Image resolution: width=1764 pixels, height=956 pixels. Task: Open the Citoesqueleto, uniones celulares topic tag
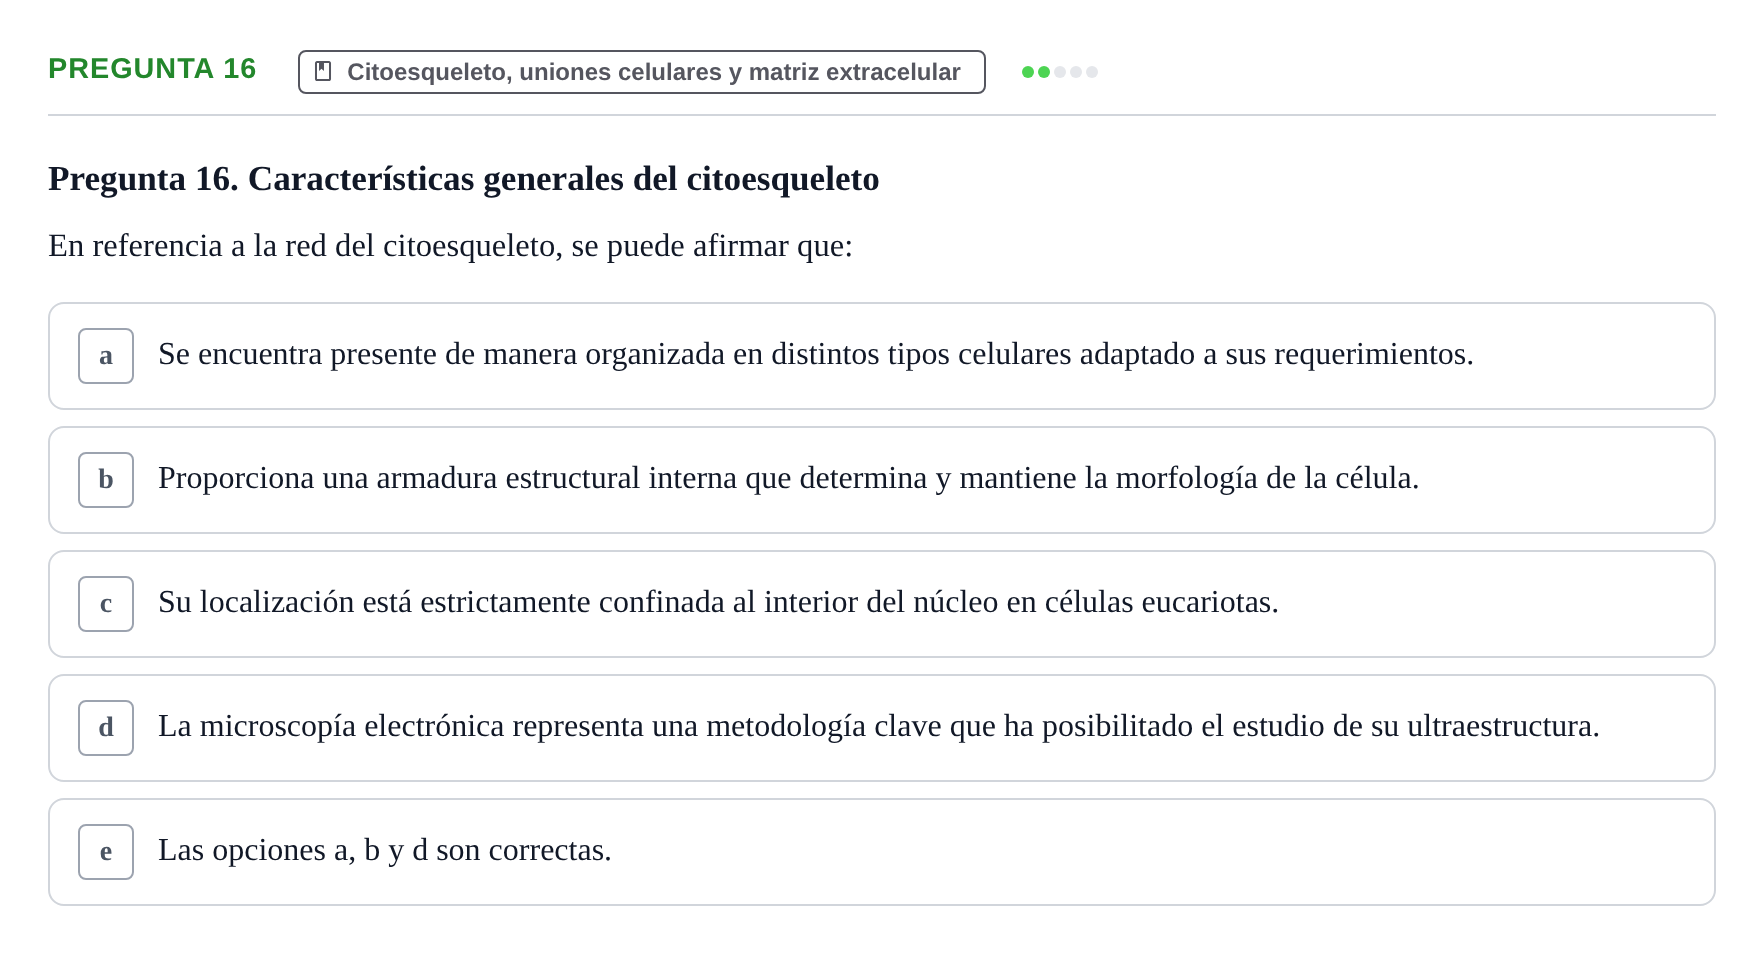642,72
